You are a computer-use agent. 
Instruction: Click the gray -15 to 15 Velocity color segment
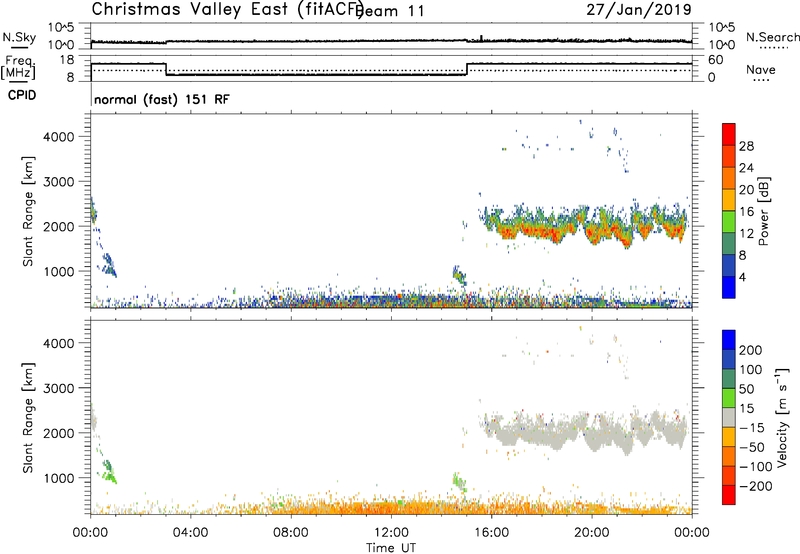(729, 418)
